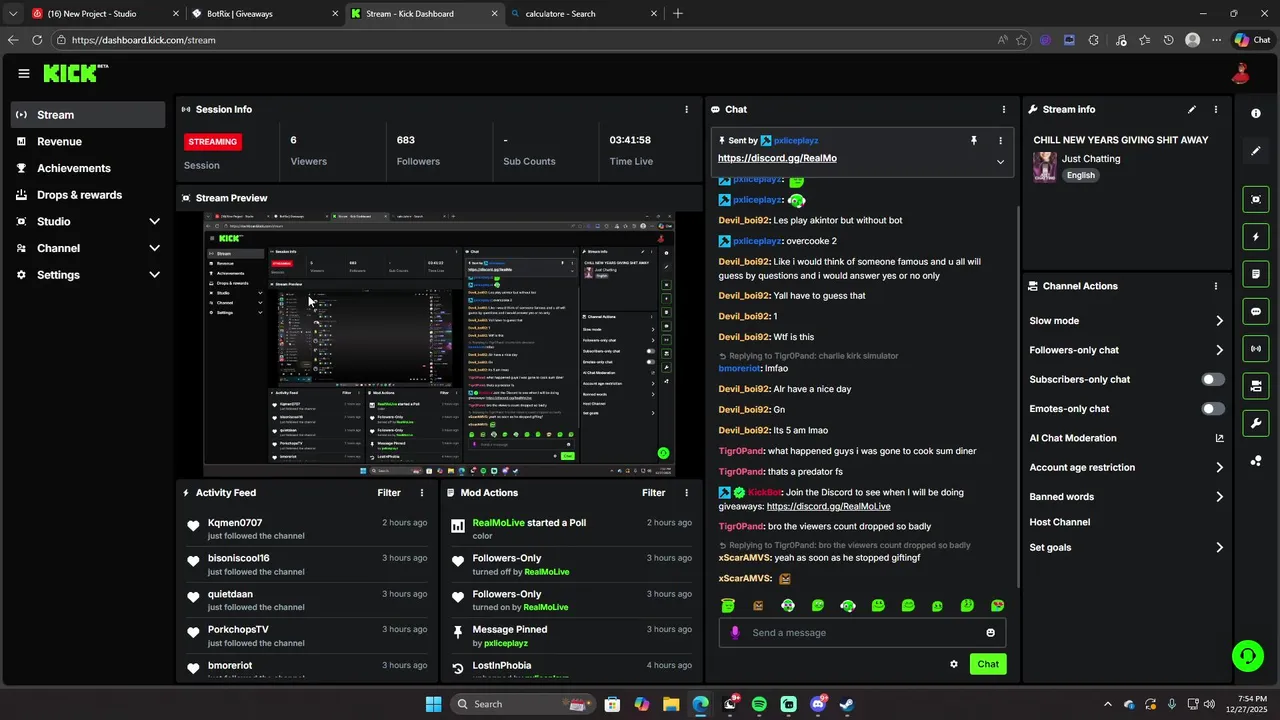Click the browser address bar URL
1280x720 pixels.
click(143, 40)
